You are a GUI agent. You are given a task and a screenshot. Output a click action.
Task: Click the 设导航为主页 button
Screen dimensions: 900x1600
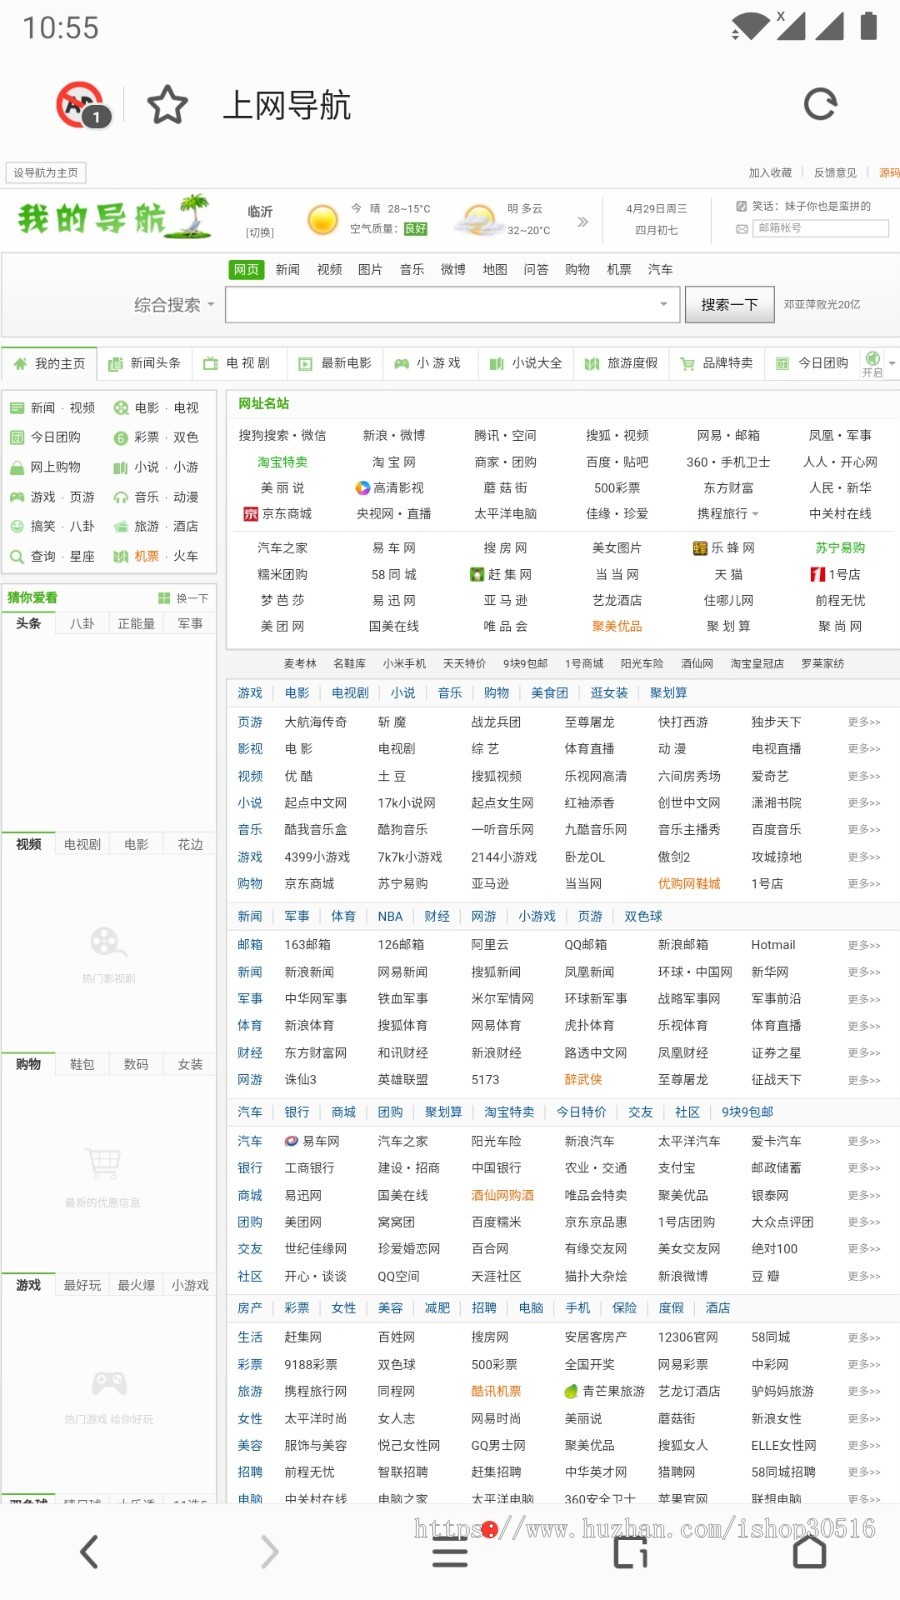click(46, 173)
